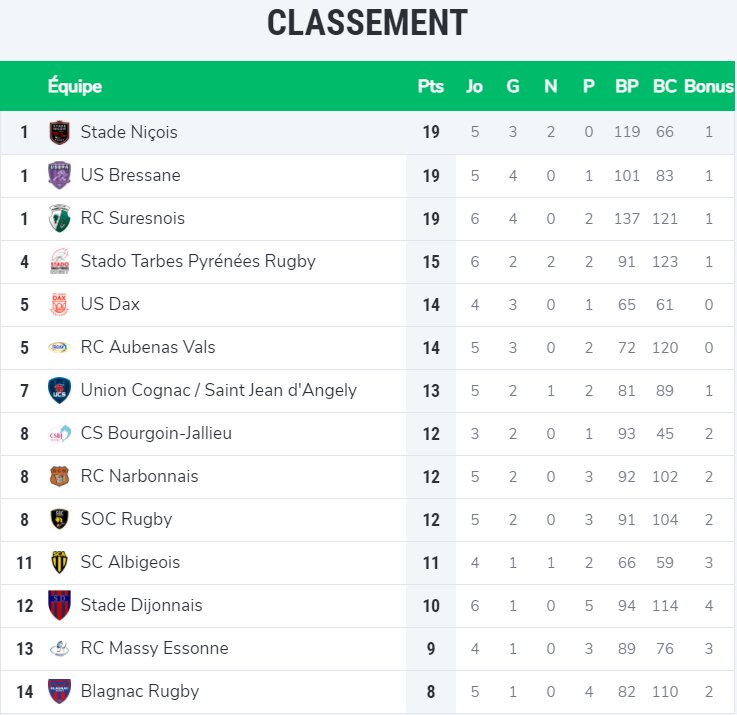Click the Stade Niçois team logo
This screenshot has width=737, height=715.
pos(59,132)
